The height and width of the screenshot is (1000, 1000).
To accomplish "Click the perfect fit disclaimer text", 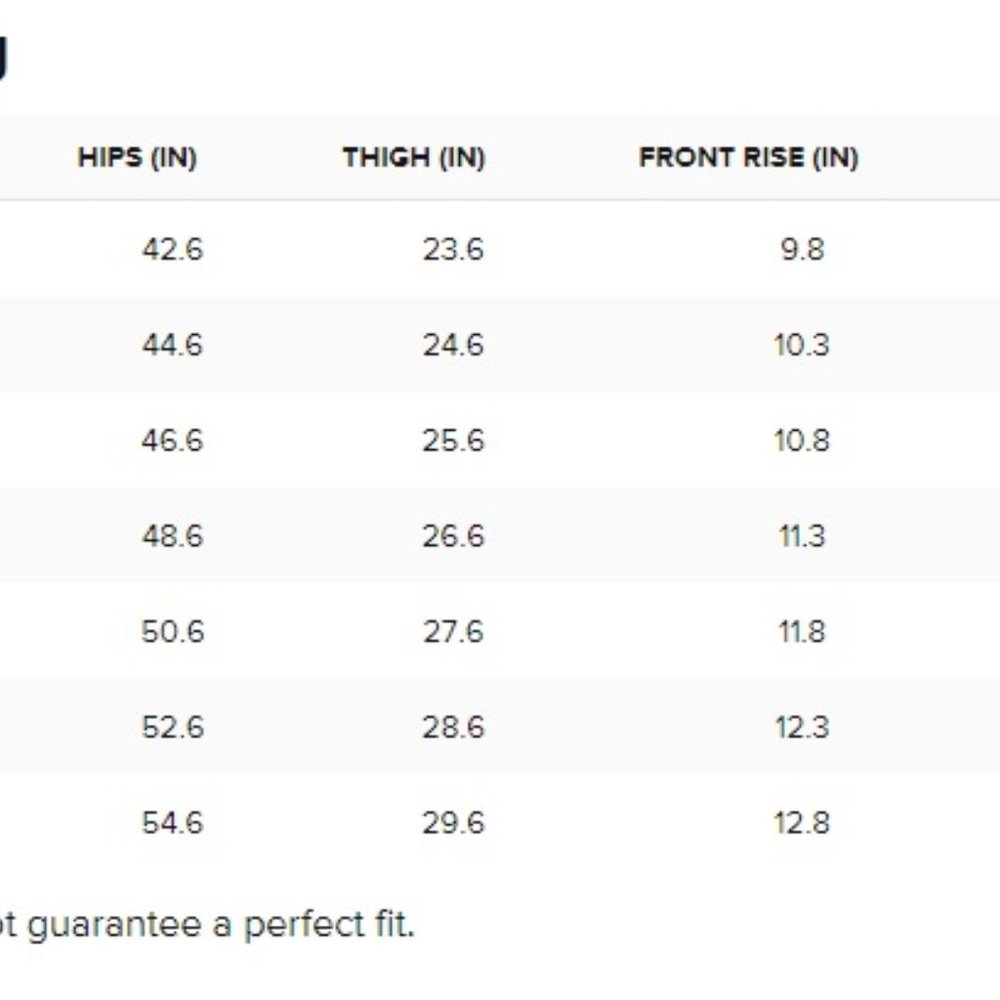I will [207, 925].
